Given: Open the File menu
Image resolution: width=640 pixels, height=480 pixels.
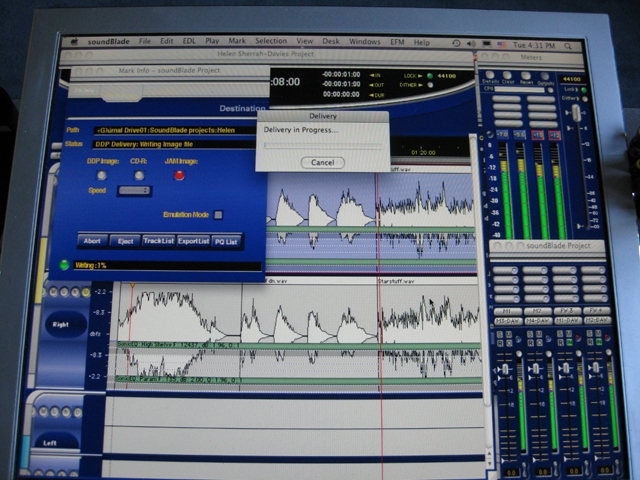Looking at the screenshot, I should click(144, 41).
